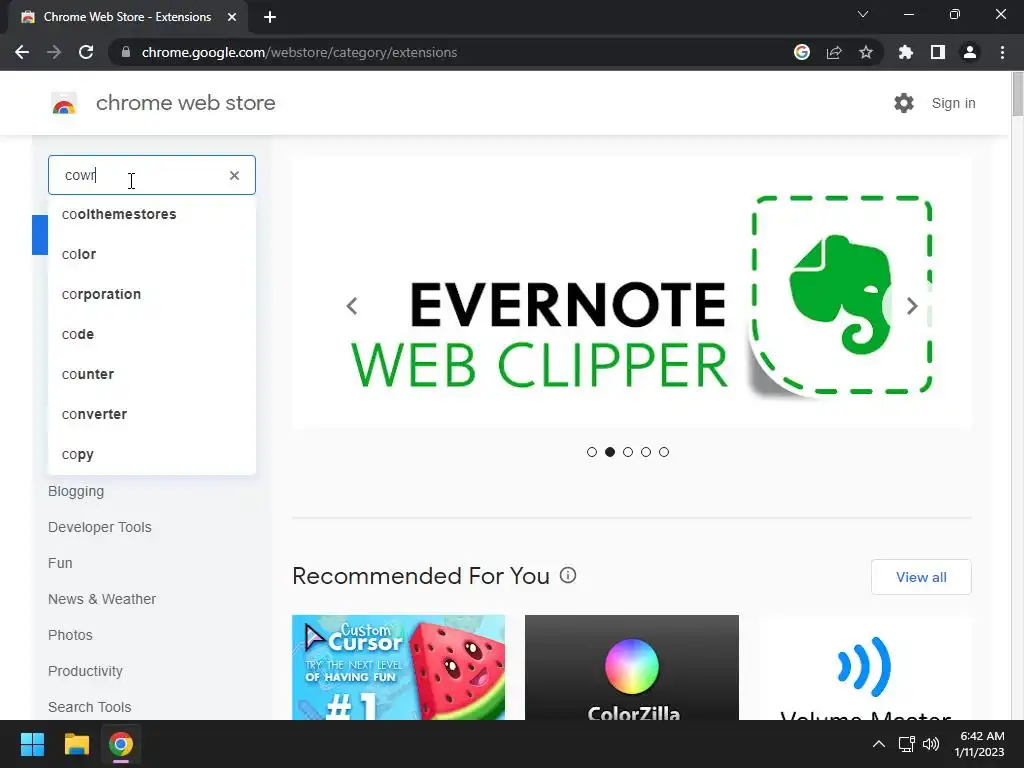Open the News & Weather category
Screen dimensions: 1024x768
[102, 599]
